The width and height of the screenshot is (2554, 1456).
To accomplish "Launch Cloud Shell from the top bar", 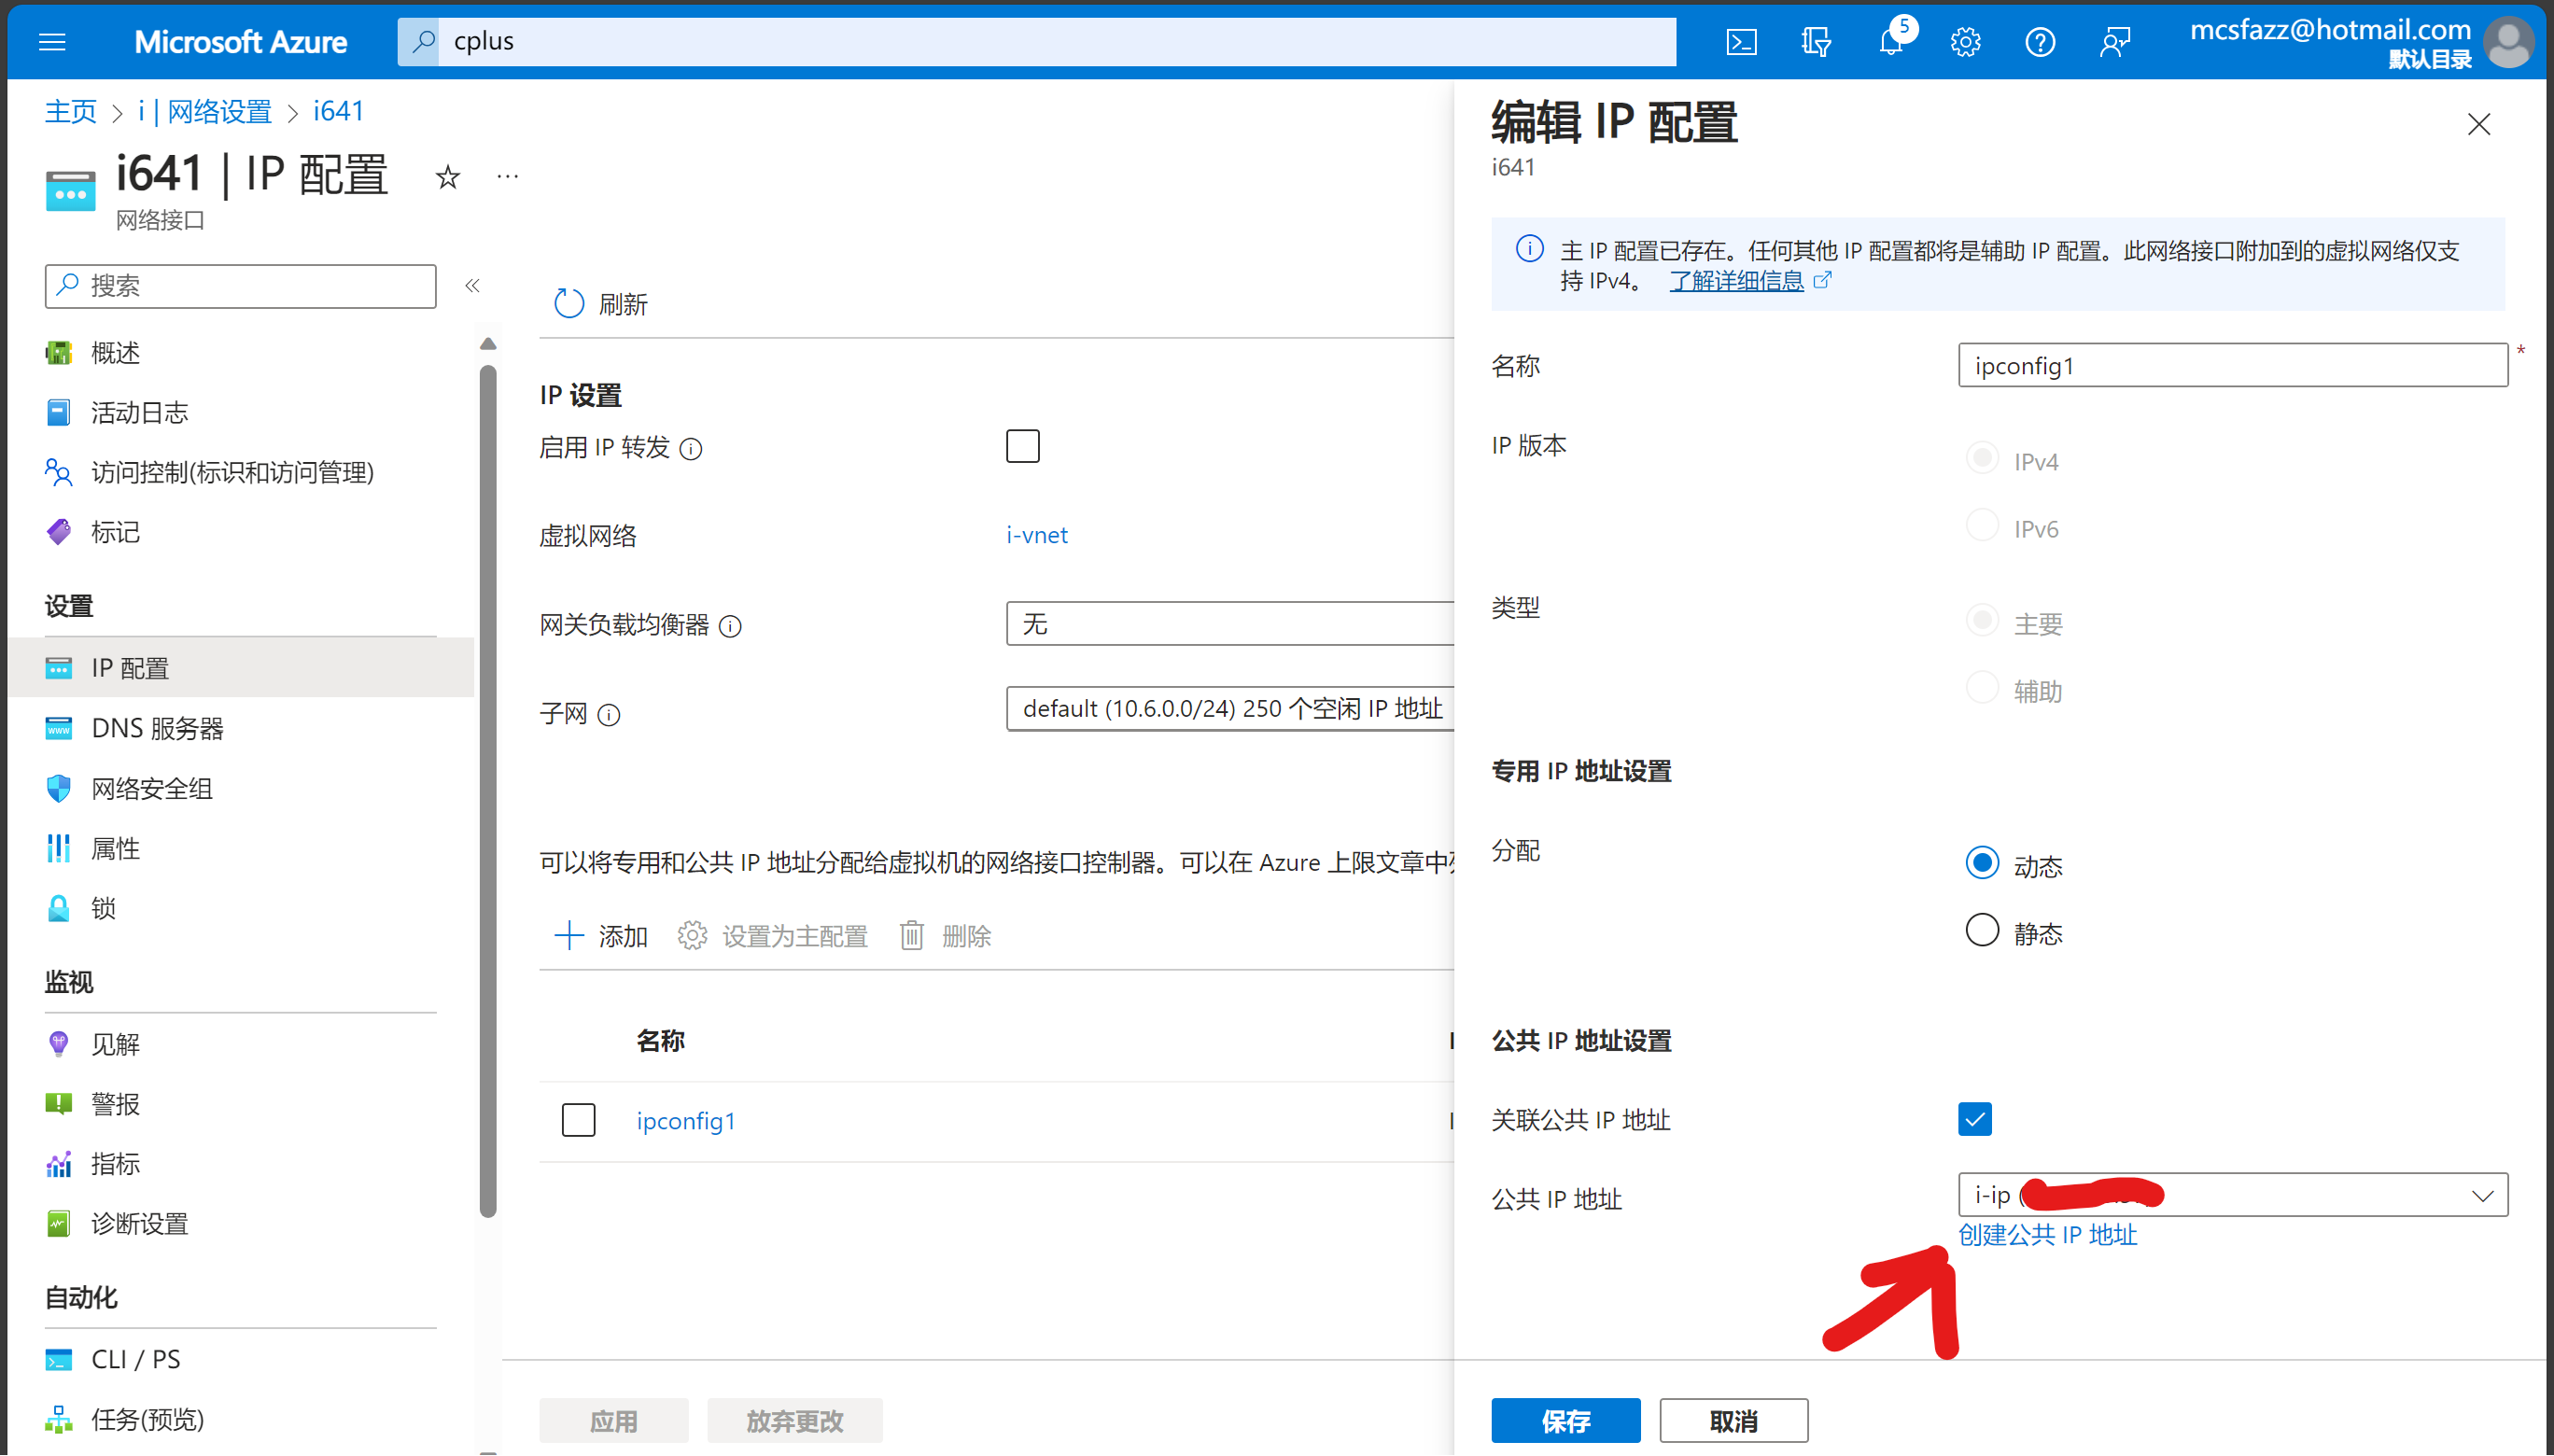I will 1741,42.
